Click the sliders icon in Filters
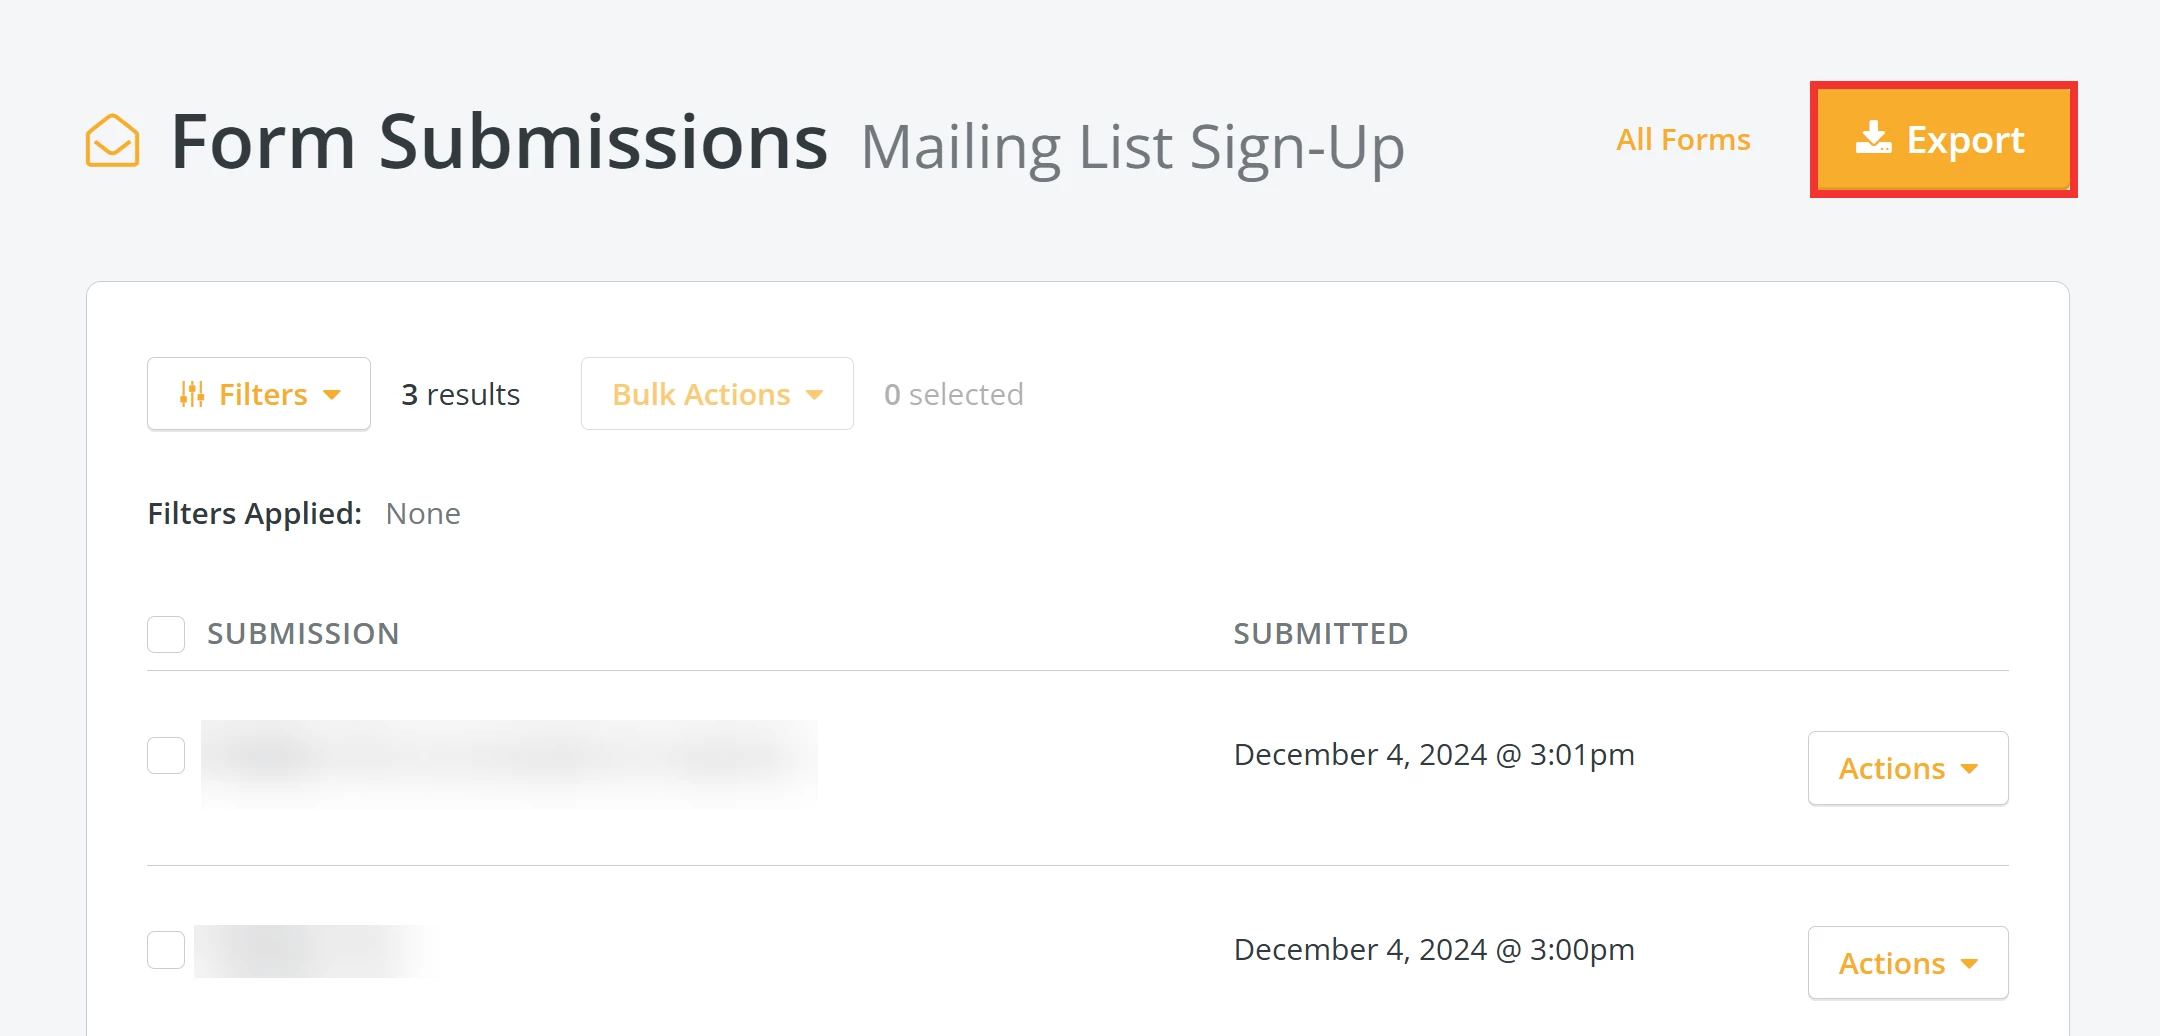 [192, 394]
